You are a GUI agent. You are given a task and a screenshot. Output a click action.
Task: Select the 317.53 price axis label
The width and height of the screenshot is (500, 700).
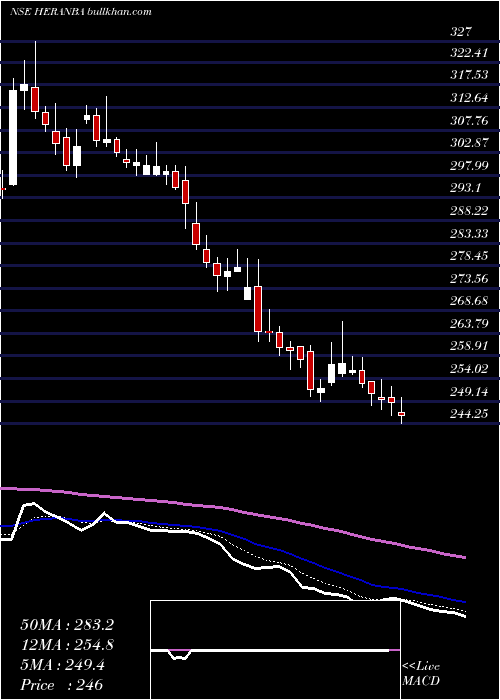(x=469, y=75)
